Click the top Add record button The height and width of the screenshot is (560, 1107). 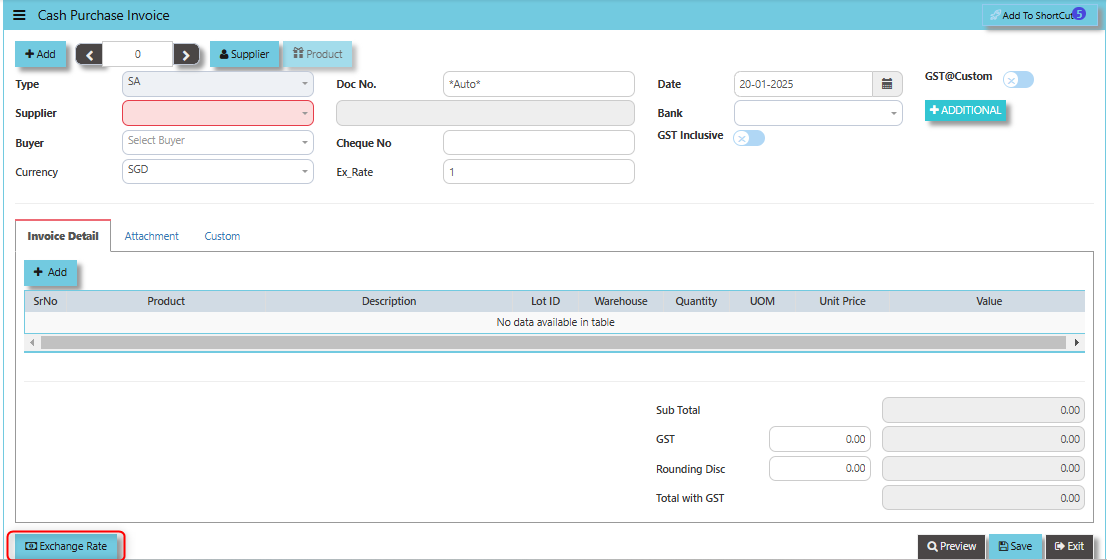click(x=40, y=54)
